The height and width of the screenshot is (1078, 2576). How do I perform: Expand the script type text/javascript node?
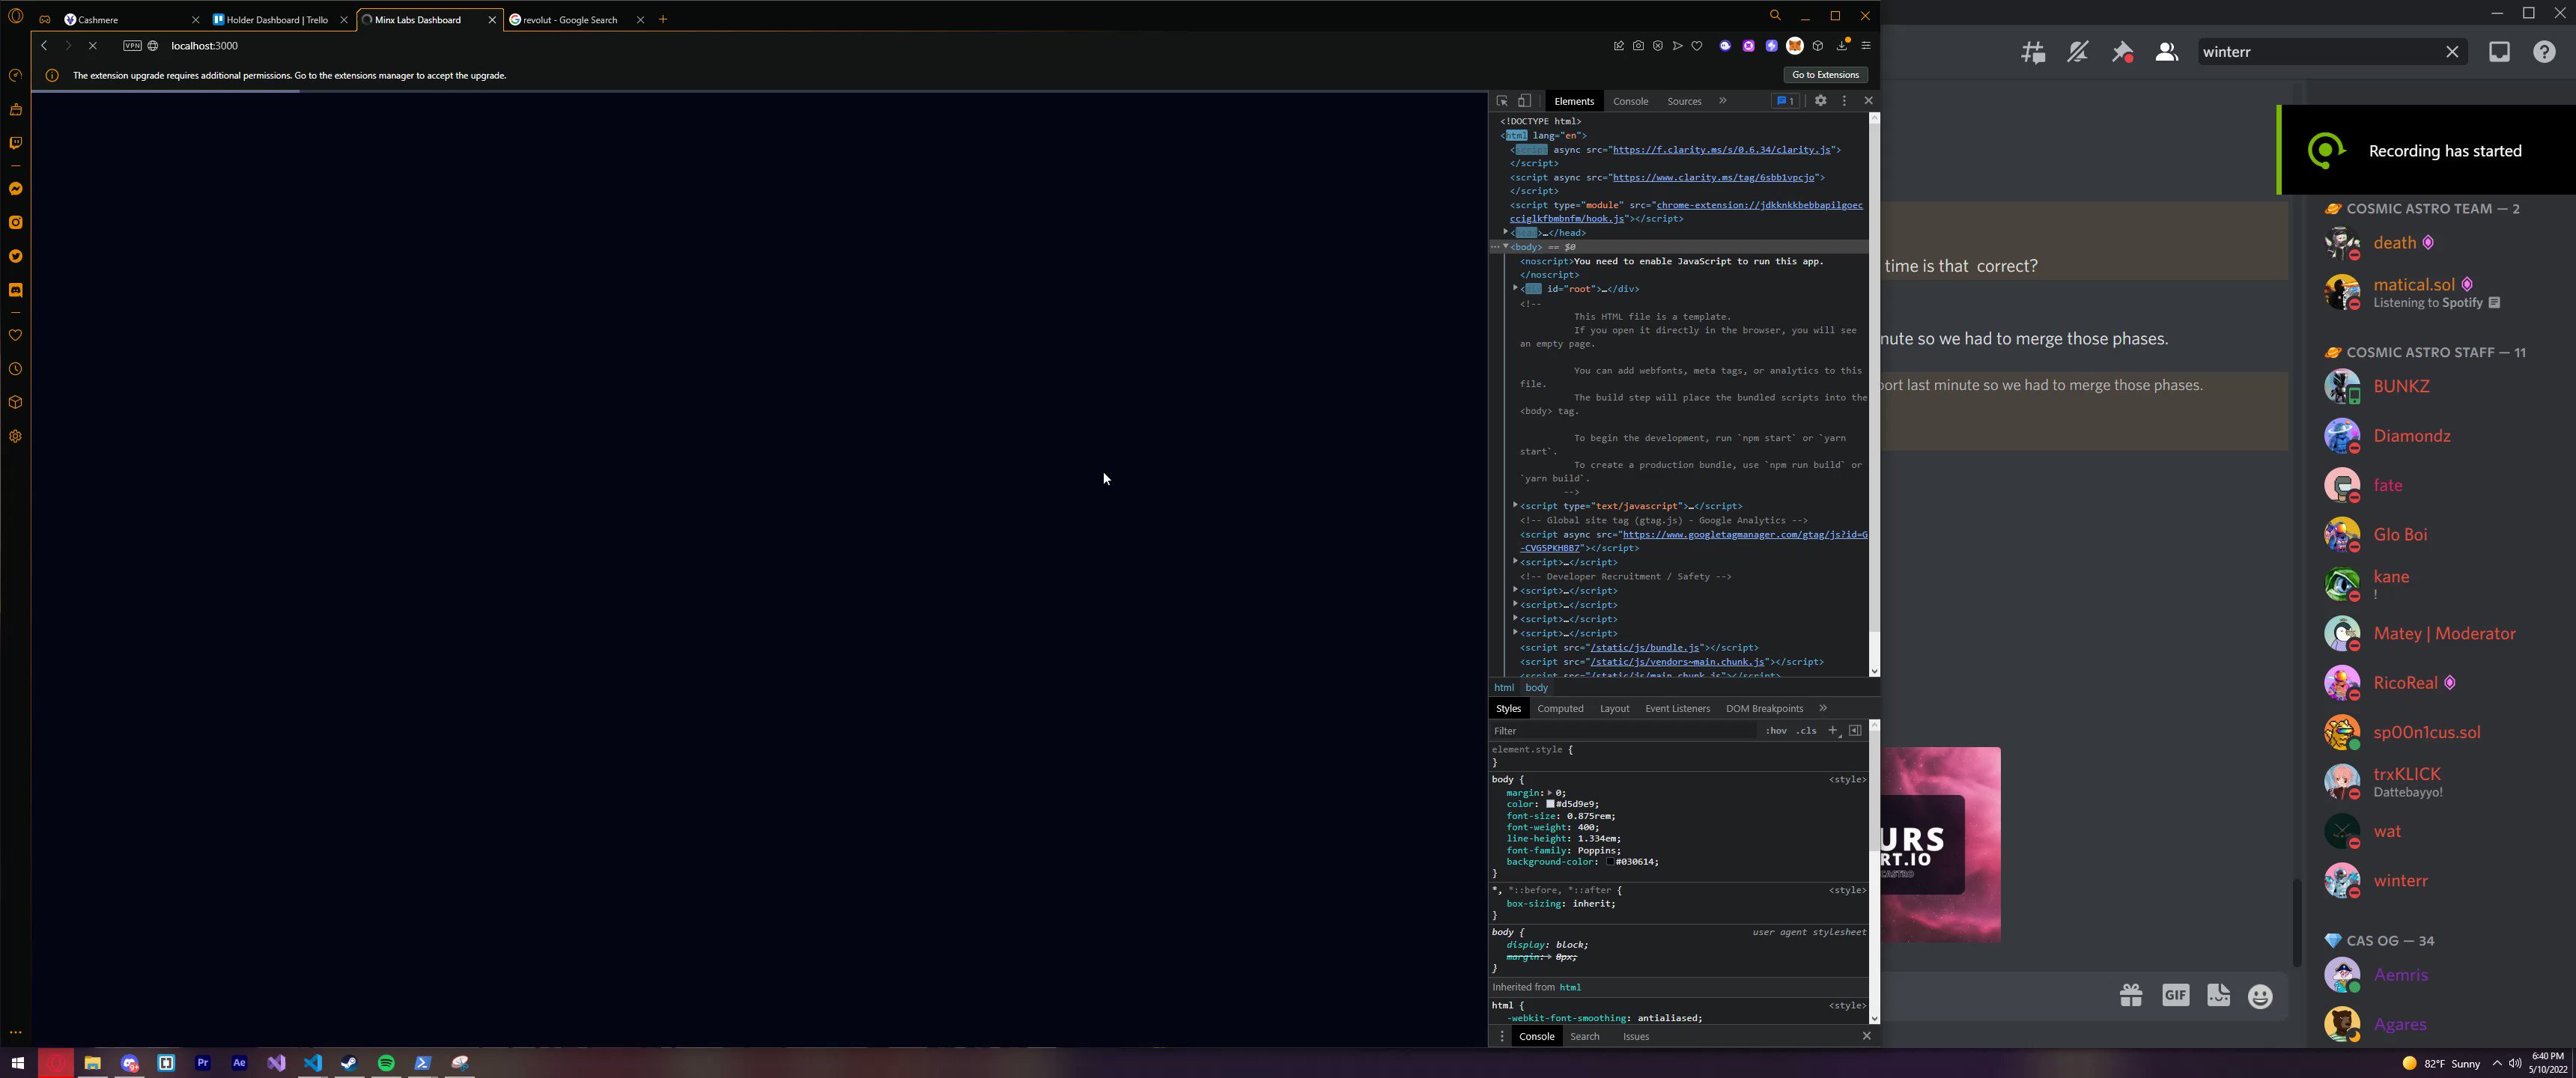pos(1516,506)
